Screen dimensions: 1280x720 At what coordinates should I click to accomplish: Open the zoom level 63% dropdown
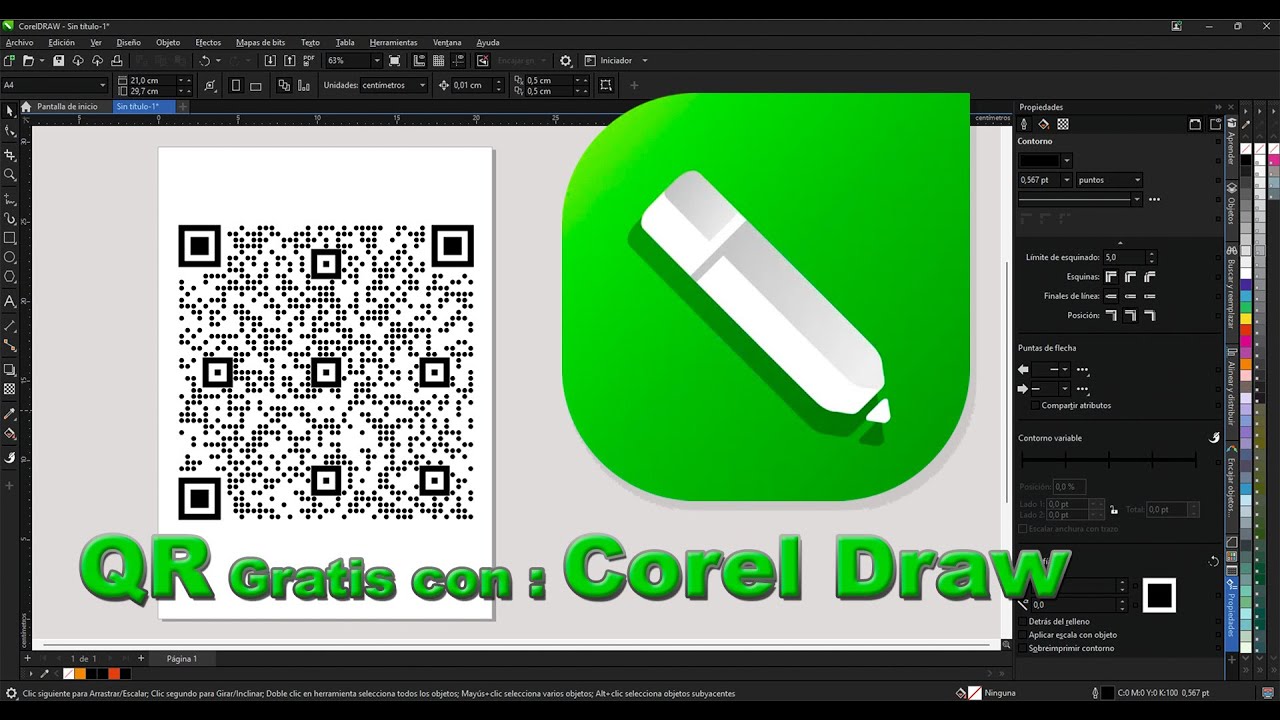tap(376, 61)
